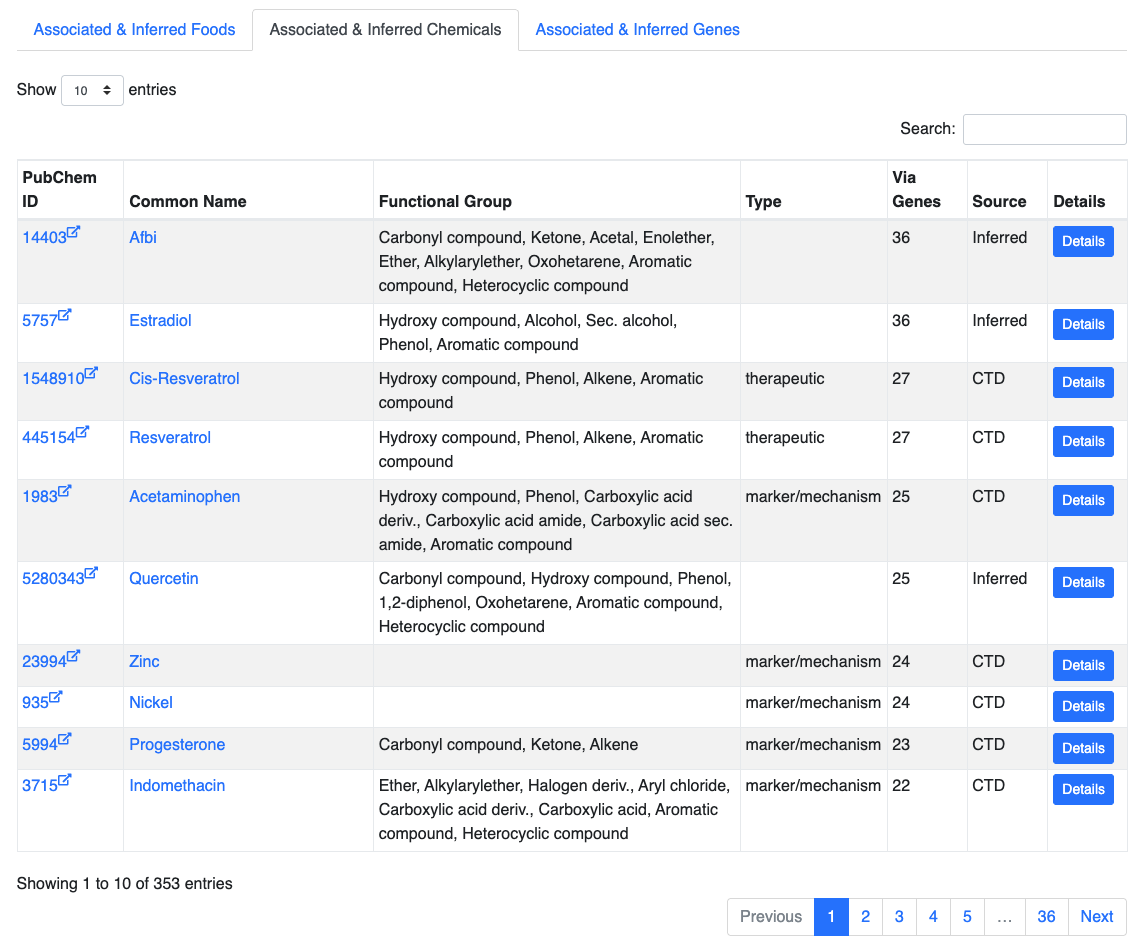Open the Show entries count dropdown
The height and width of the screenshot is (944, 1148).
92,90
